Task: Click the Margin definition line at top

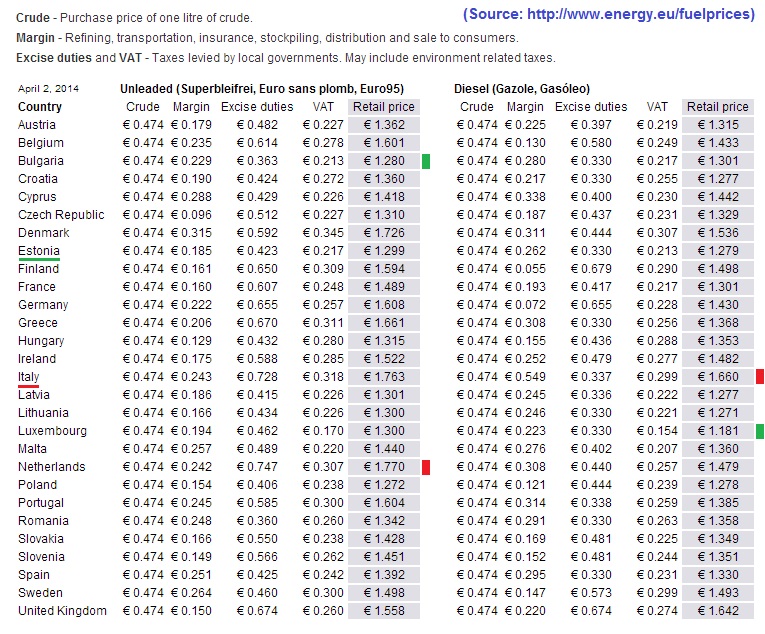Action: pos(267,38)
